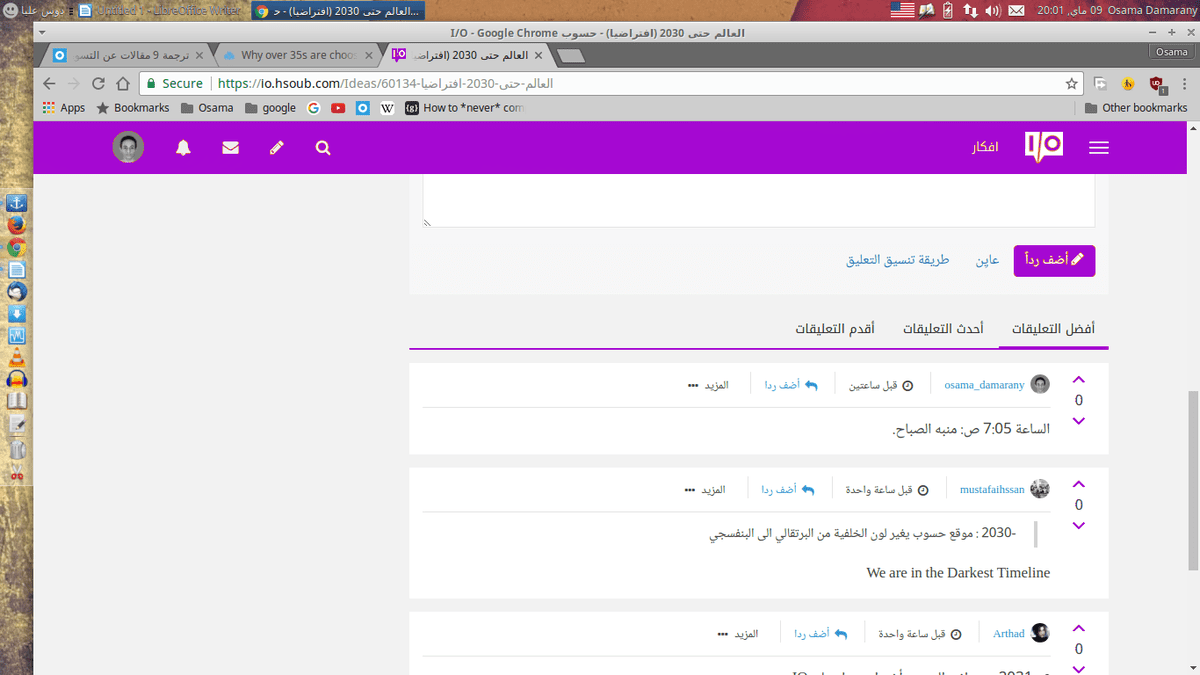This screenshot has width=1200, height=675.
Task: Open user avatar menu in header
Action: pos(128,148)
